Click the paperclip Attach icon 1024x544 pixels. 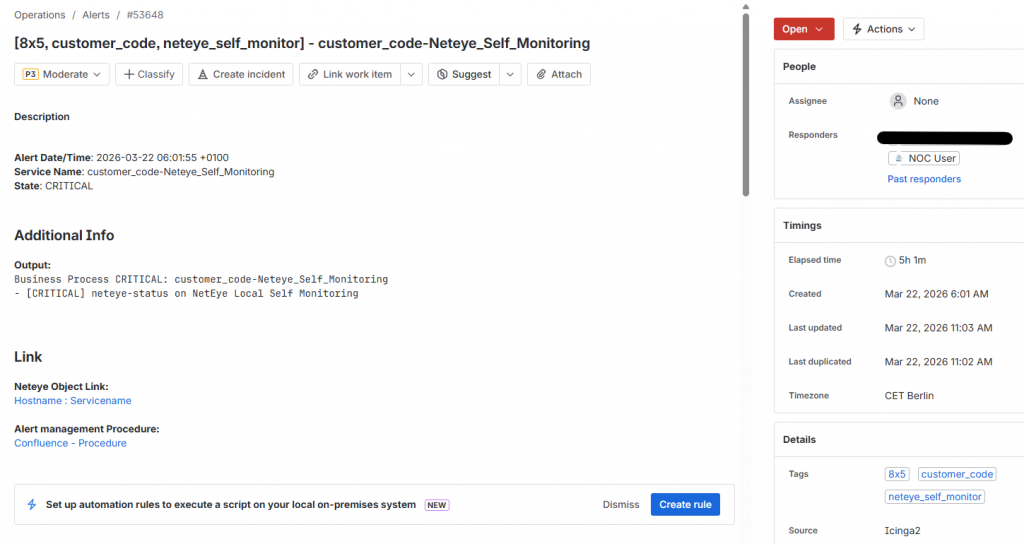point(541,74)
